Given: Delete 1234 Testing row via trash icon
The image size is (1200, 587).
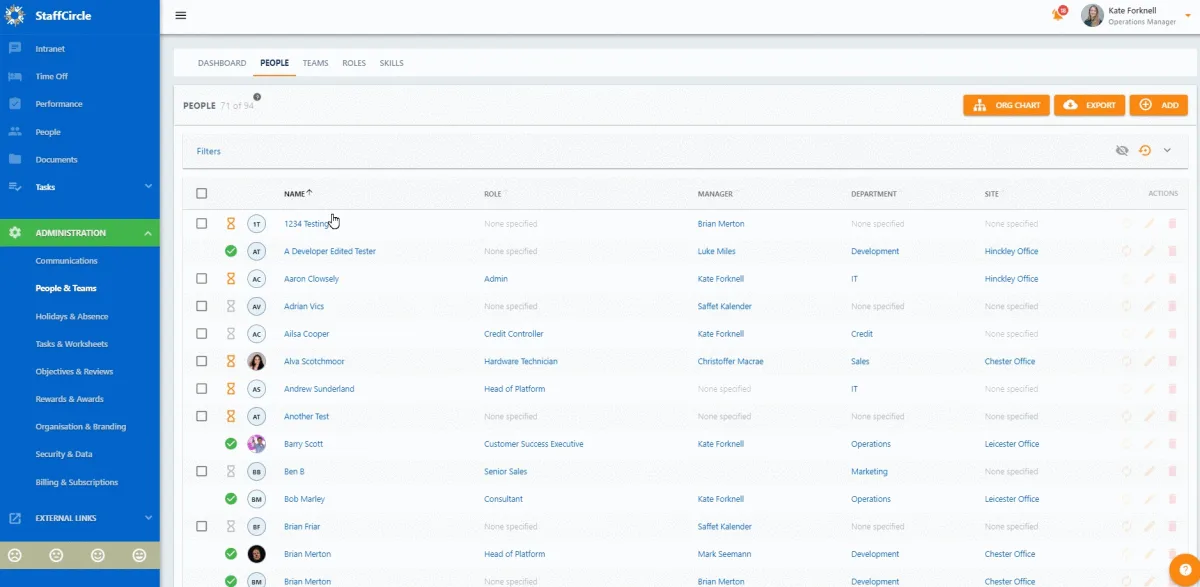Looking at the screenshot, I should (x=1172, y=224).
